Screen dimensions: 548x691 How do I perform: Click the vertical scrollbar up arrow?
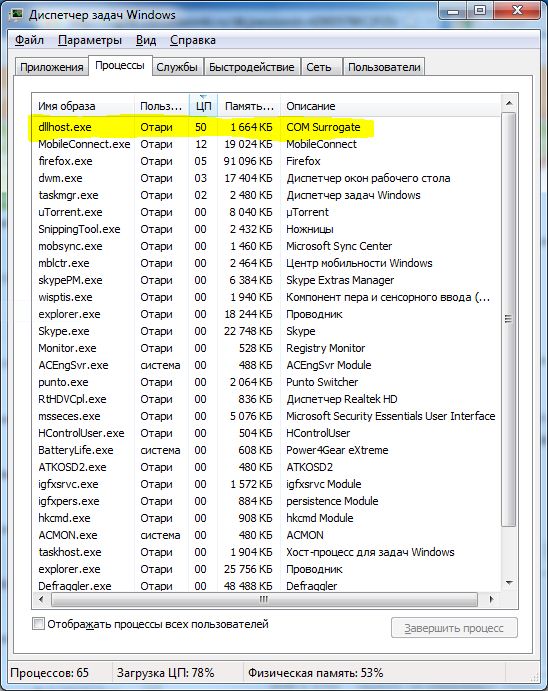pos(509,104)
